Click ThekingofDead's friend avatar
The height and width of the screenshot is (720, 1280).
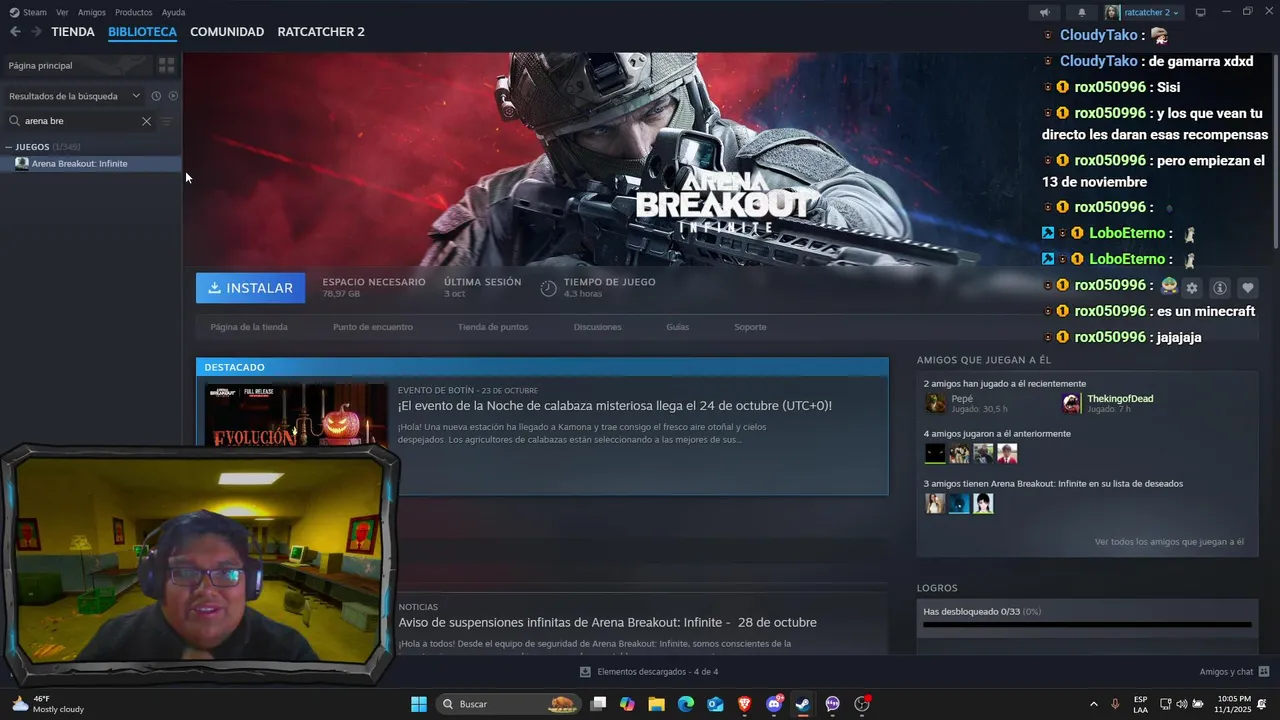pyautogui.click(x=1071, y=403)
